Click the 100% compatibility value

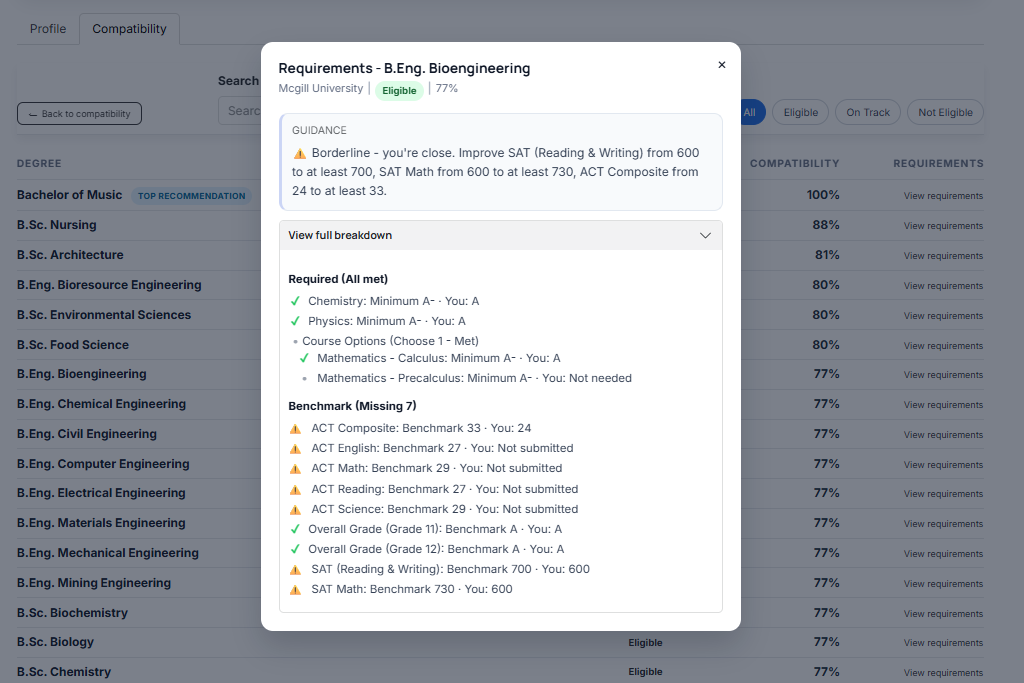click(x=823, y=195)
